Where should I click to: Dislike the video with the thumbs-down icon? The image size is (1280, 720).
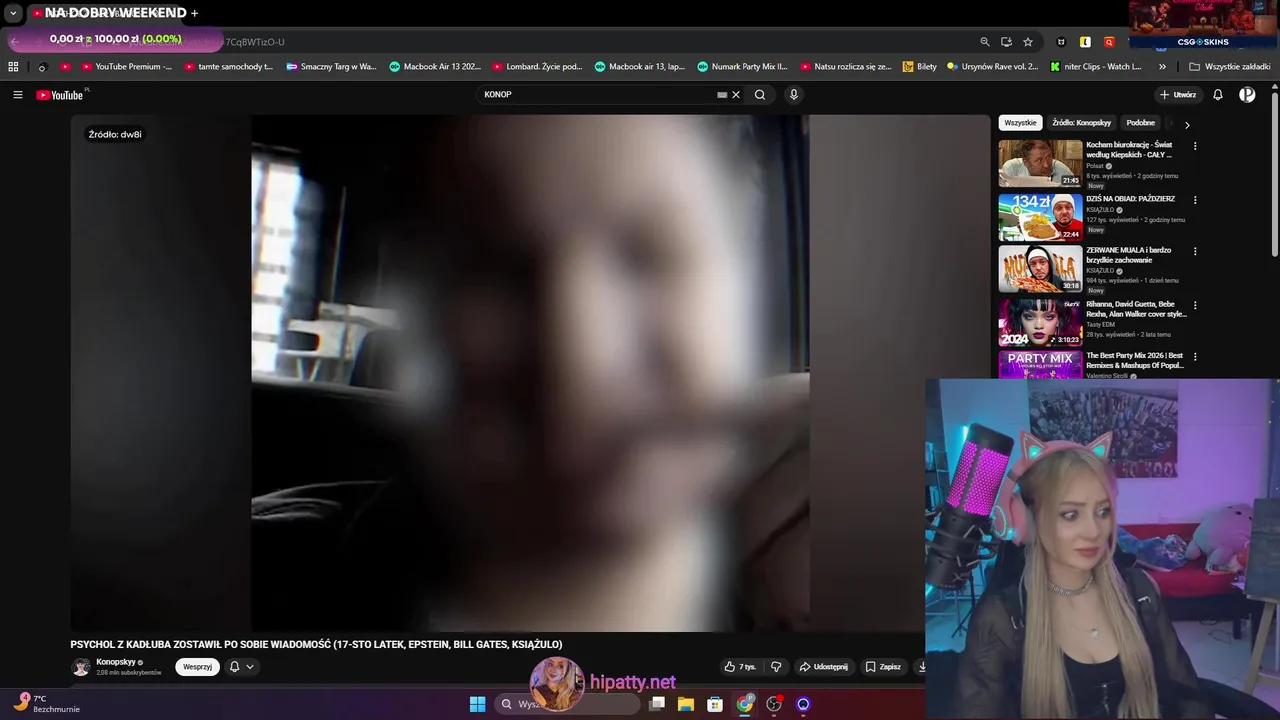pos(776,667)
